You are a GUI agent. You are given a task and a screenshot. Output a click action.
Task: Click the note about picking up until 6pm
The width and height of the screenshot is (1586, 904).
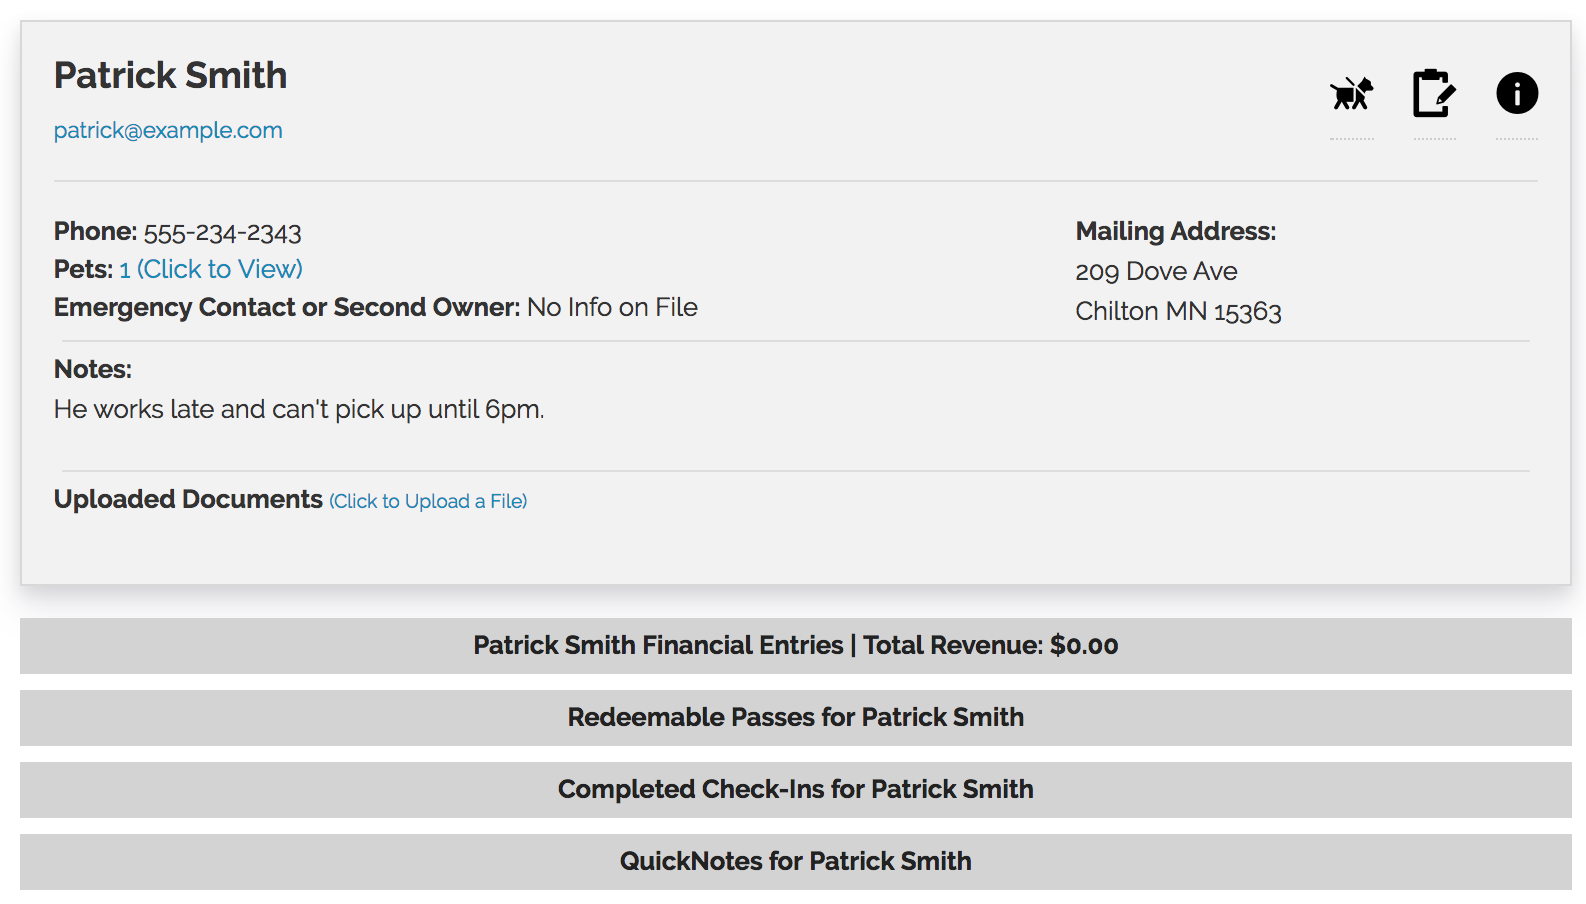(x=299, y=409)
